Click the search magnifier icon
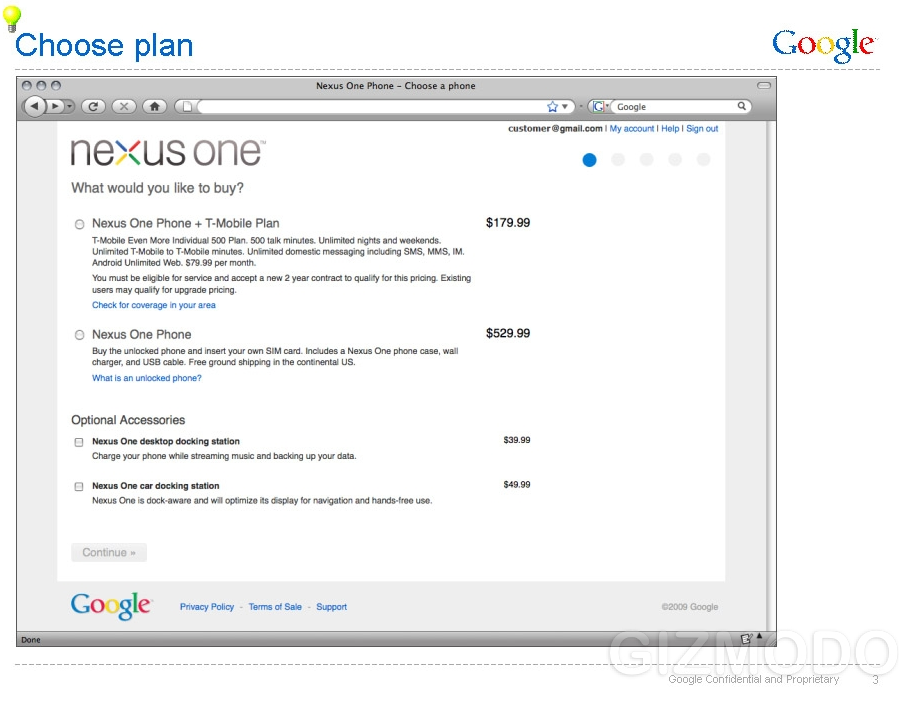This screenshot has height=705, width=899. (x=742, y=106)
